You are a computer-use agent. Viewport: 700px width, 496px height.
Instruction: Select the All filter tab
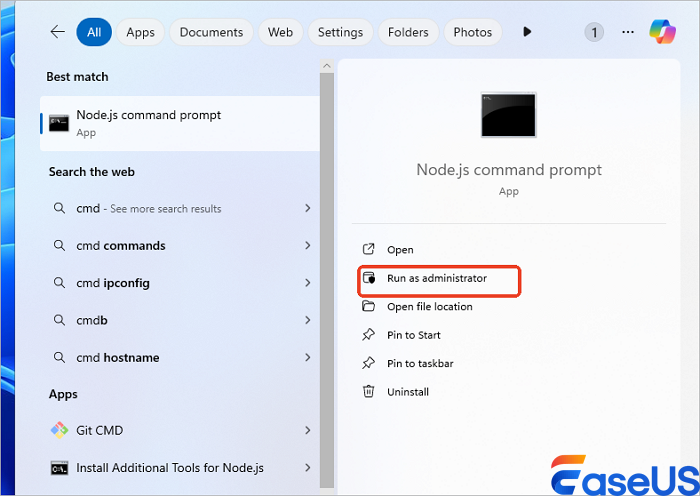pos(94,32)
